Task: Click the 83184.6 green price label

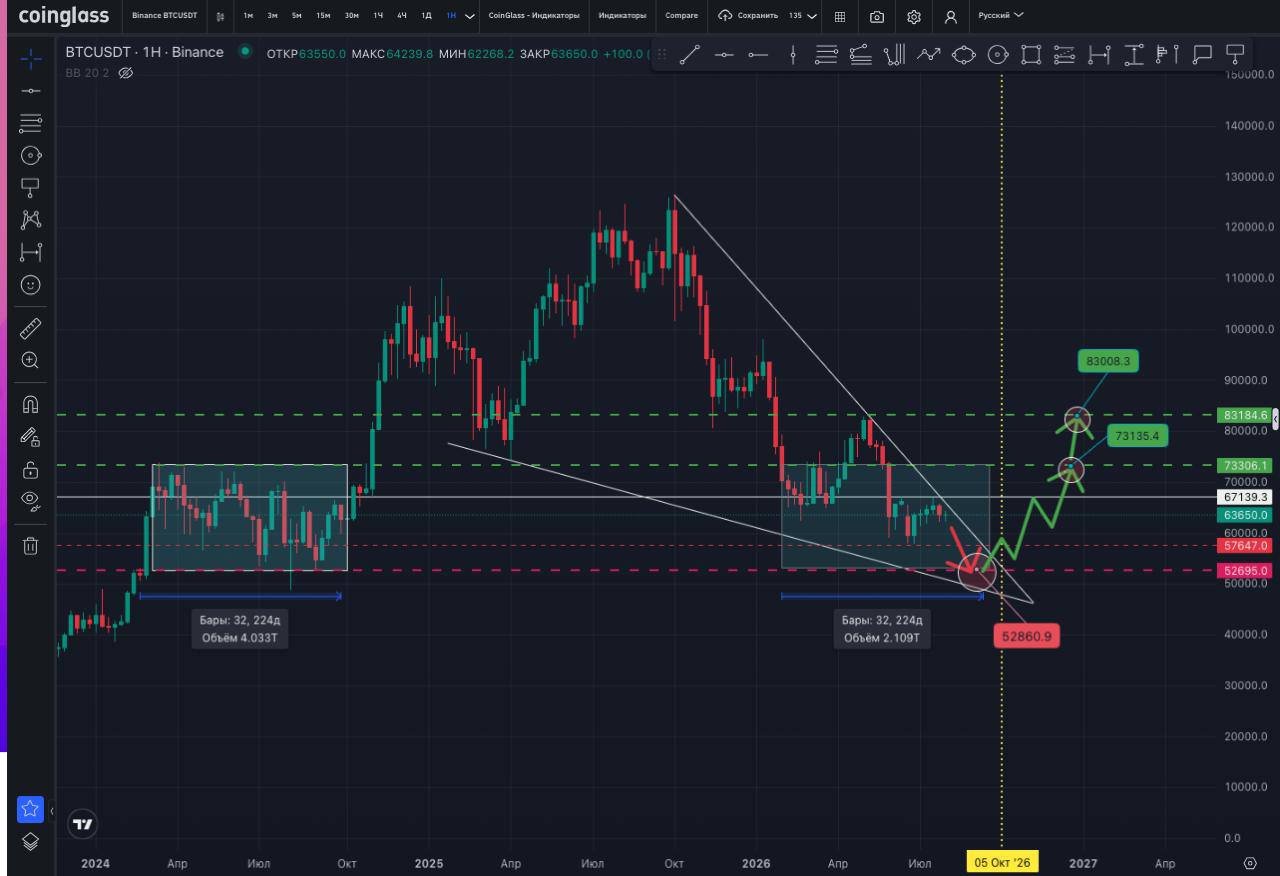Action: [1245, 415]
